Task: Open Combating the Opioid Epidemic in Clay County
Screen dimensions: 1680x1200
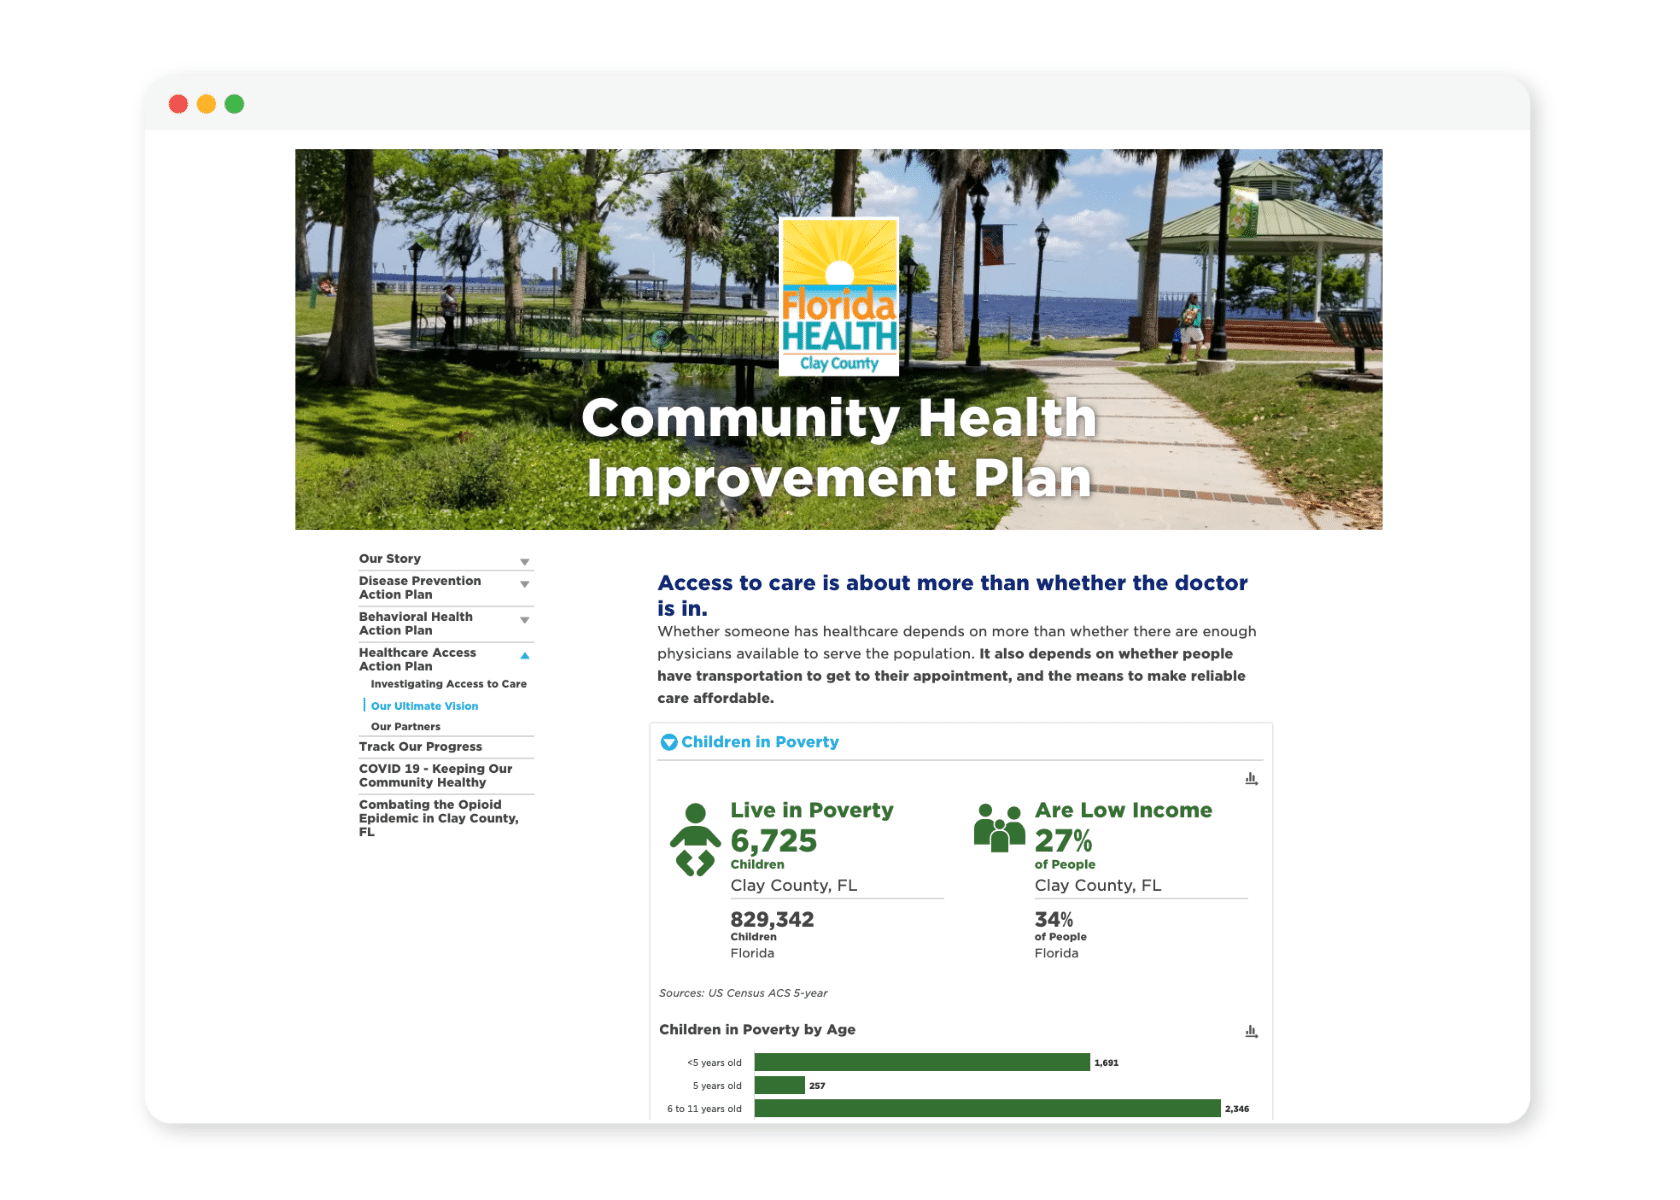Action: tap(439, 818)
